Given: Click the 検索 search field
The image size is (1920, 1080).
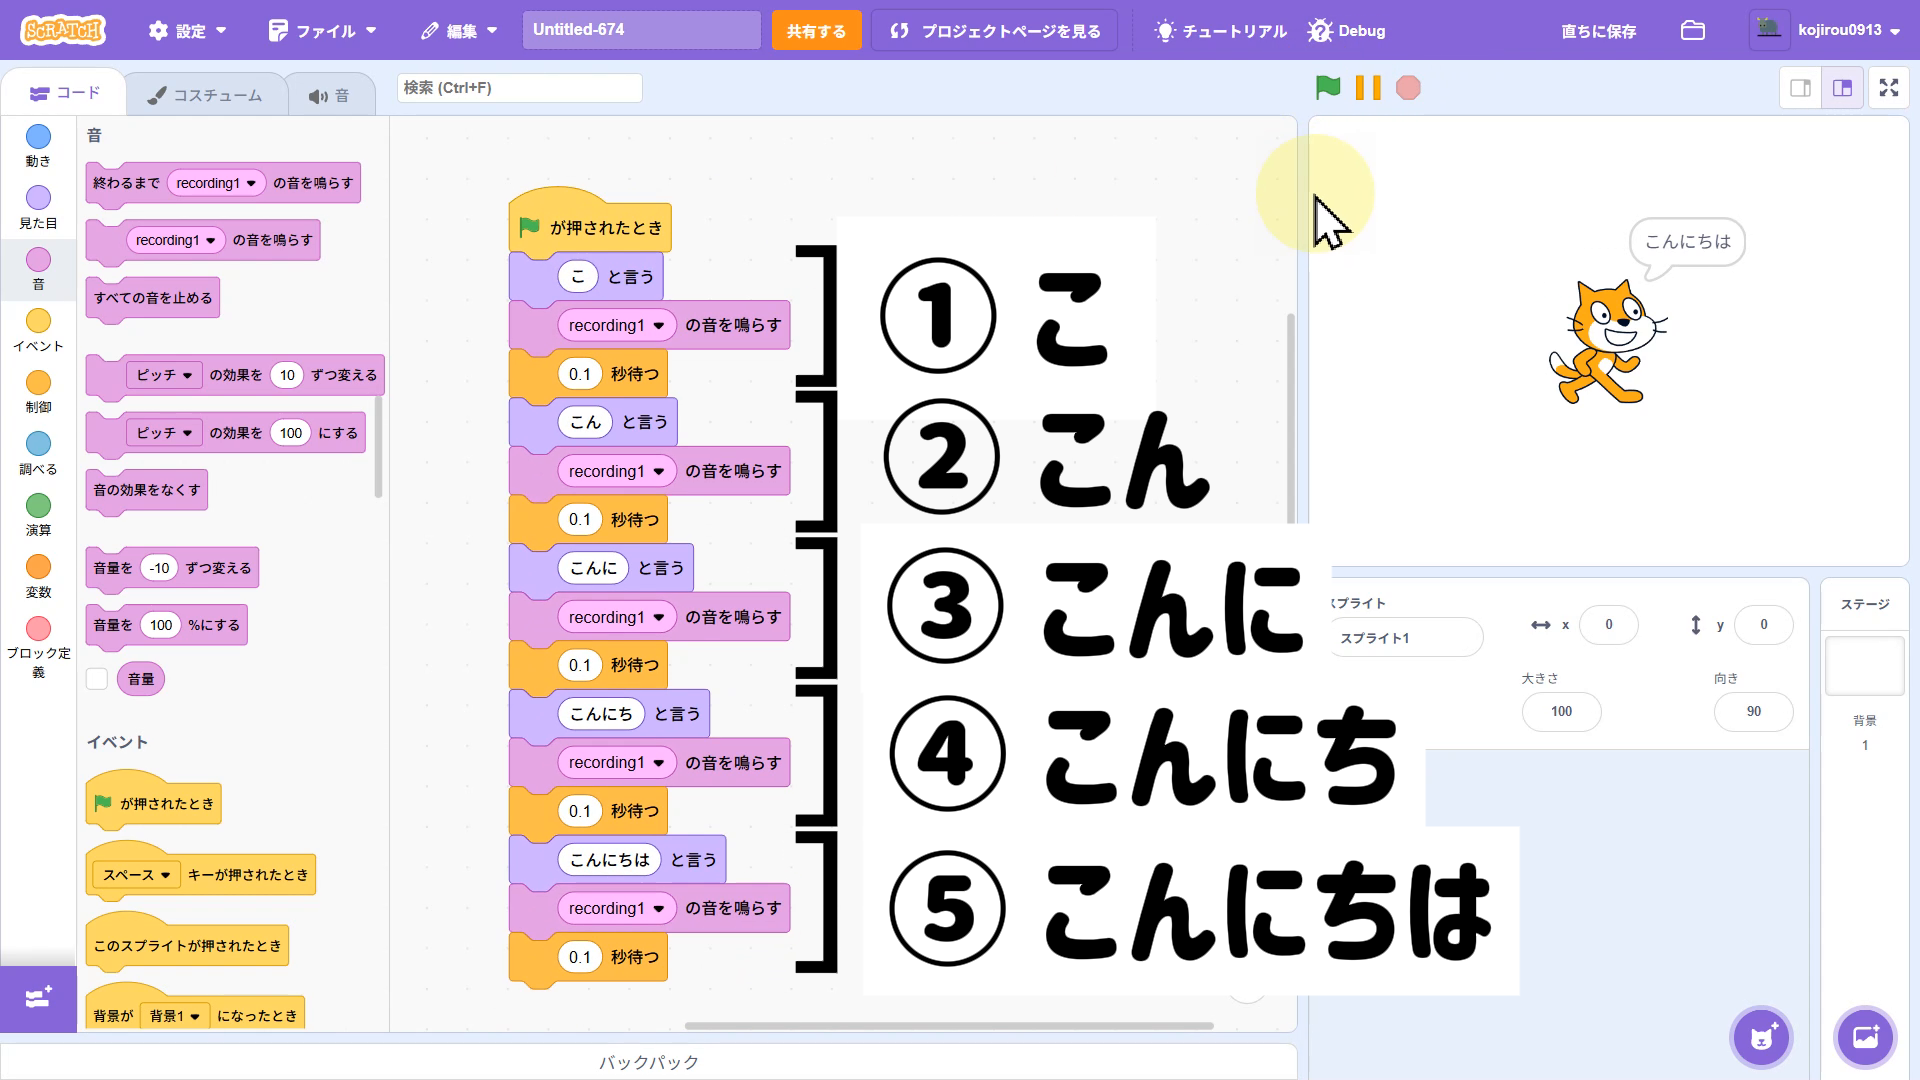Looking at the screenshot, I should pyautogui.click(x=519, y=88).
